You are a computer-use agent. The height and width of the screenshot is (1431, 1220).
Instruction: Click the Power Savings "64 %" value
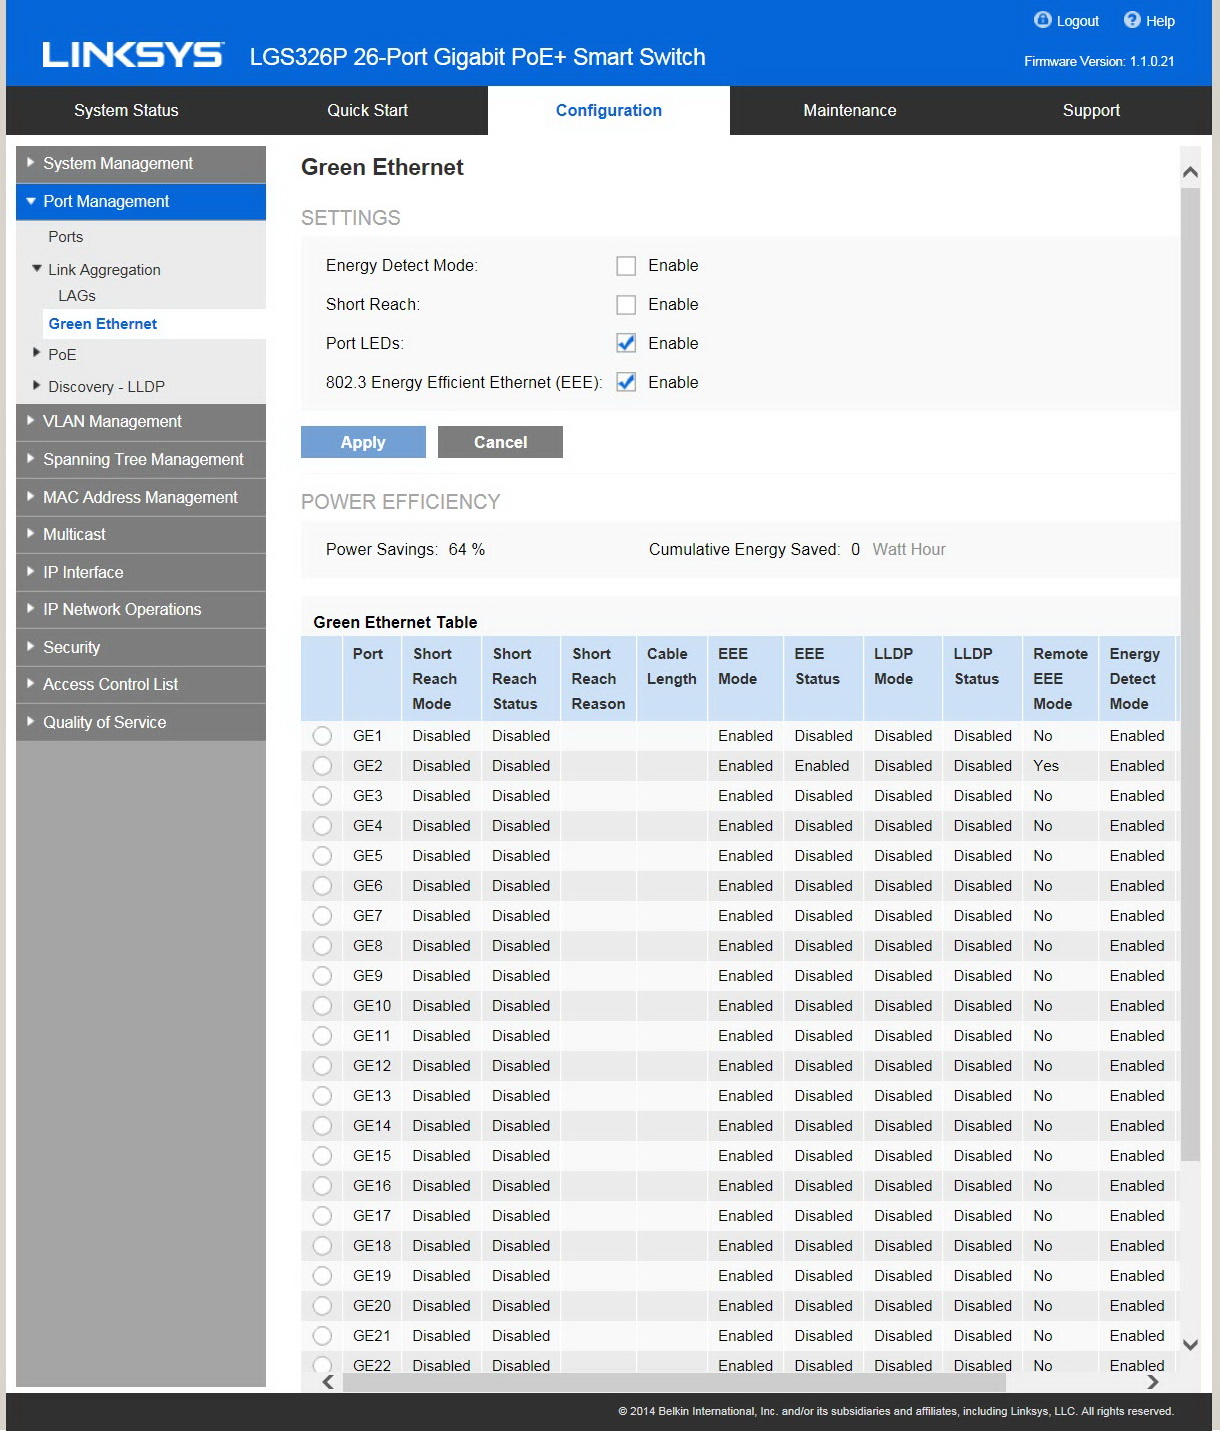pos(467,550)
